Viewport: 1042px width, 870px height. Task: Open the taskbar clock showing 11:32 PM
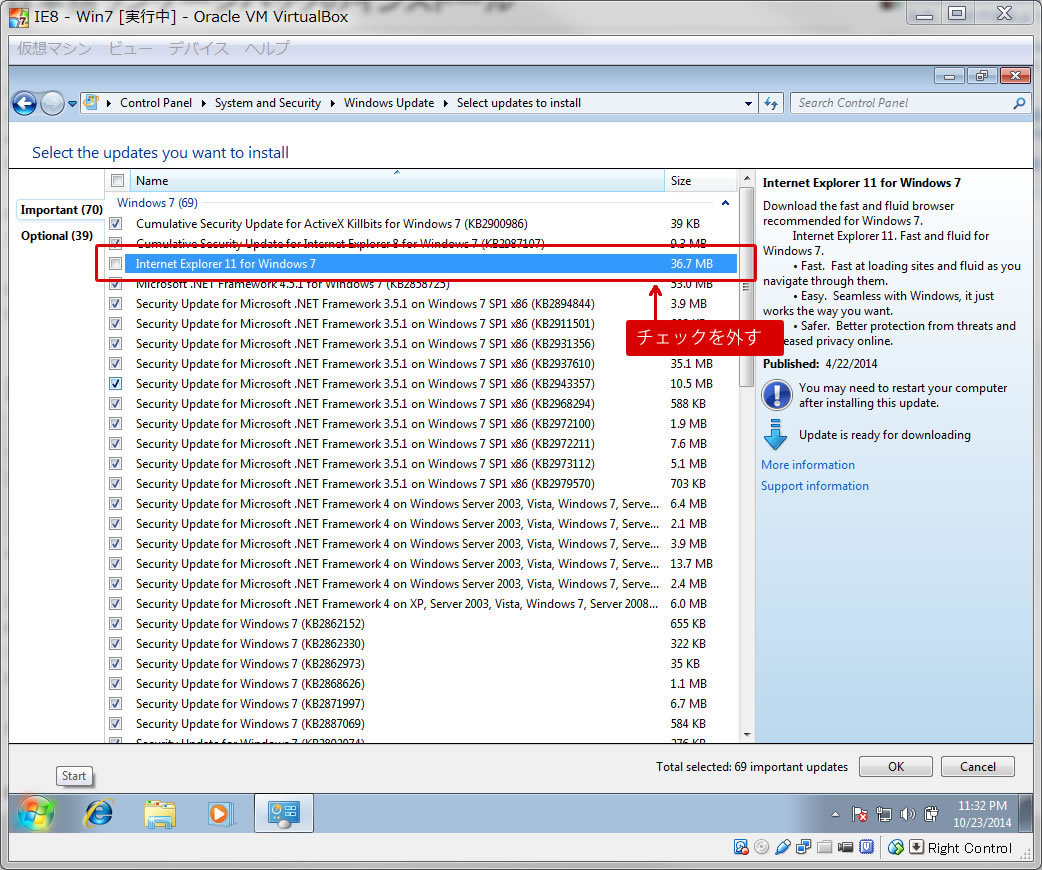[x=982, y=814]
